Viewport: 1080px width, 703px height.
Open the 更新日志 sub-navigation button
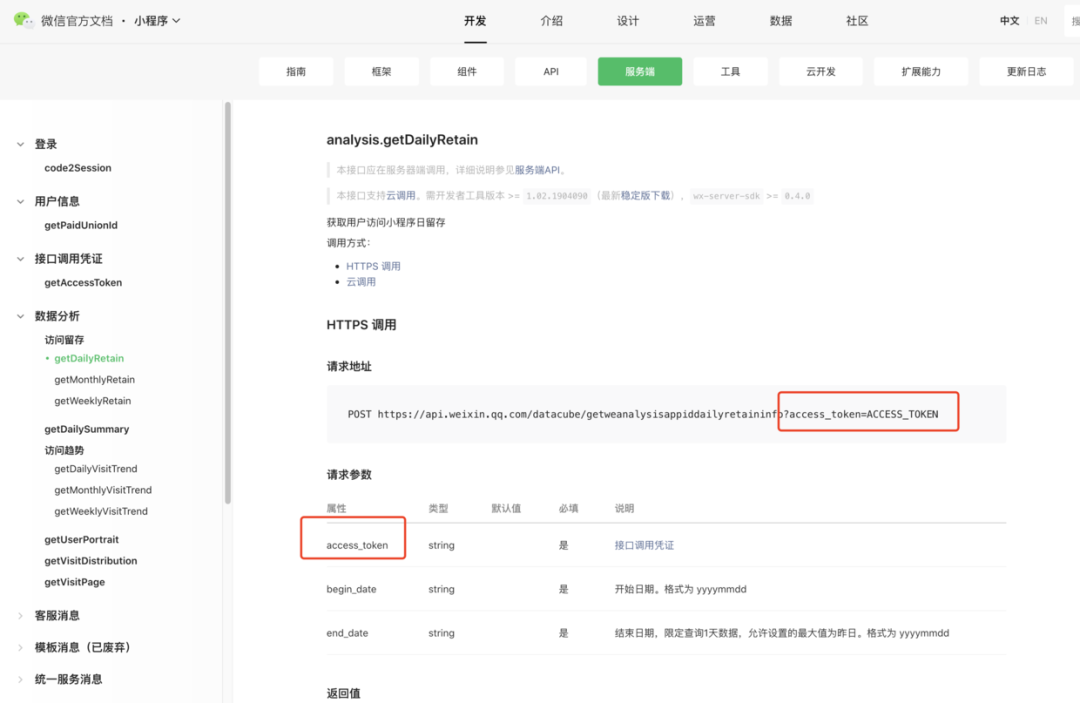point(1026,72)
